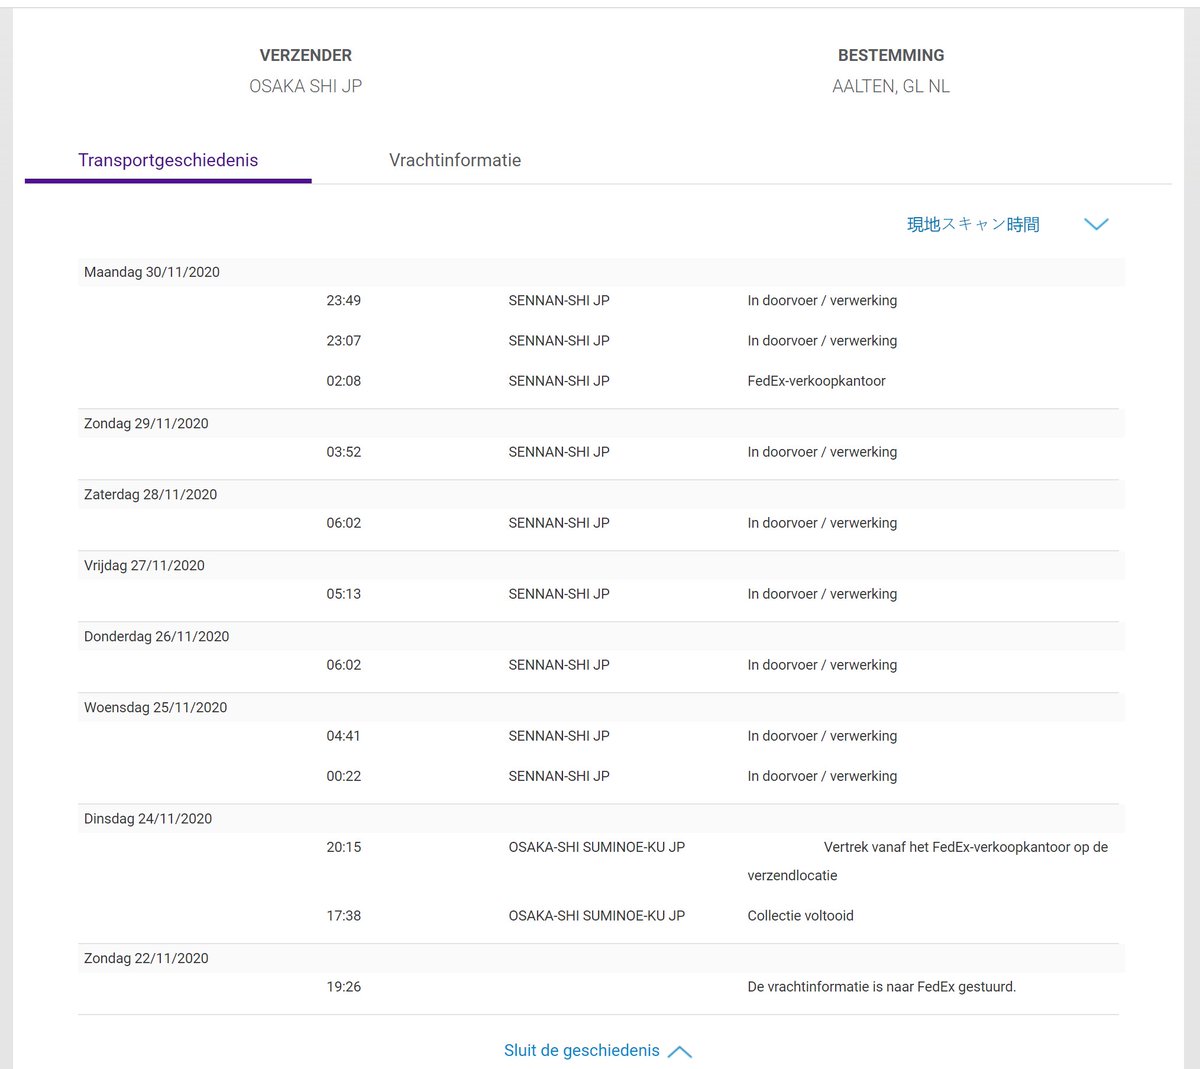Click the 17:38 time entry
This screenshot has height=1069, width=1200.
(344, 915)
